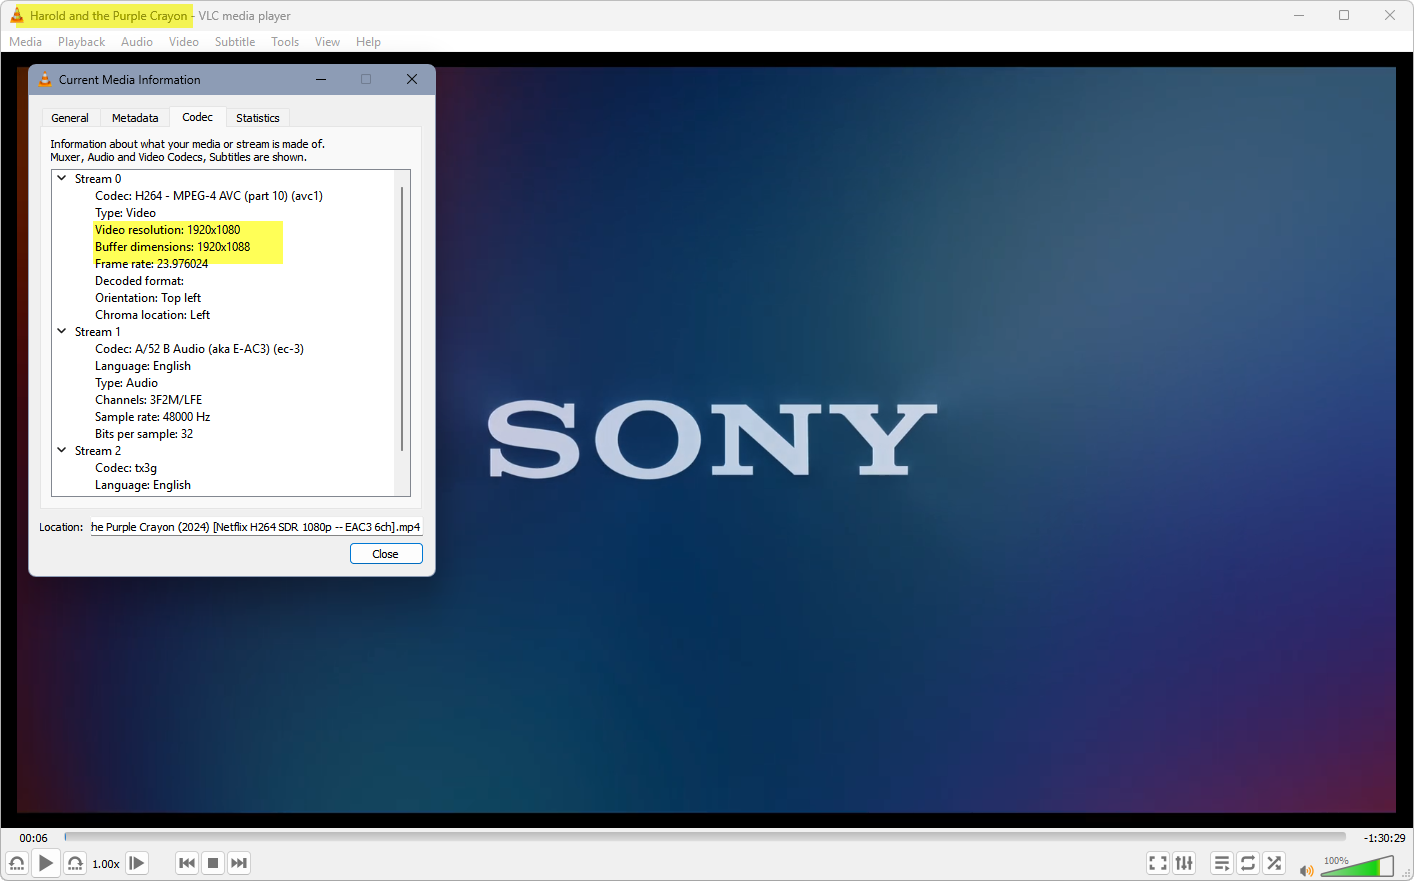Stop playback
The image size is (1414, 881).
point(213,863)
